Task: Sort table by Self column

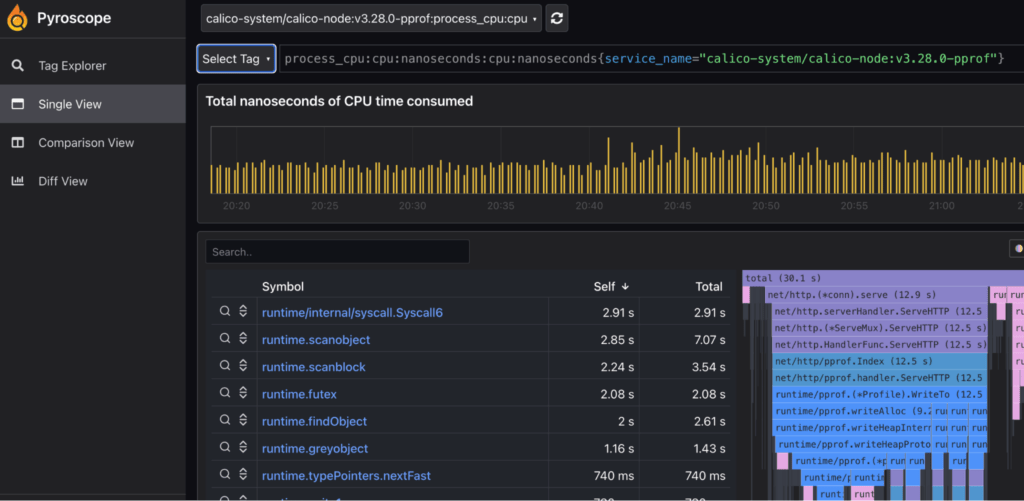Action: (x=611, y=286)
